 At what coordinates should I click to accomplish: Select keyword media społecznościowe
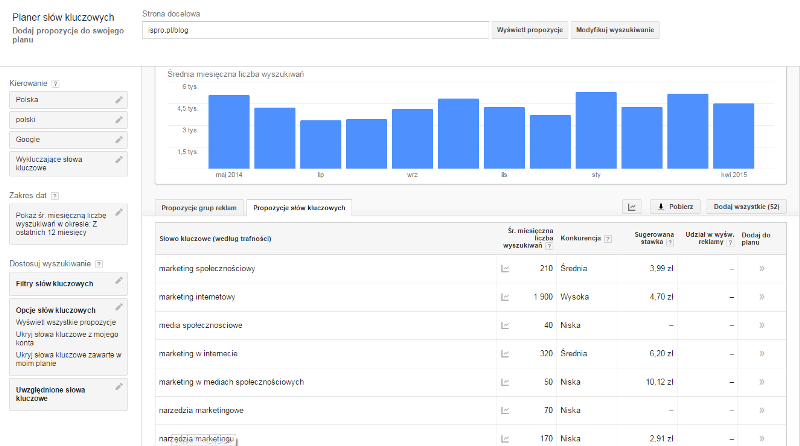(x=201, y=325)
